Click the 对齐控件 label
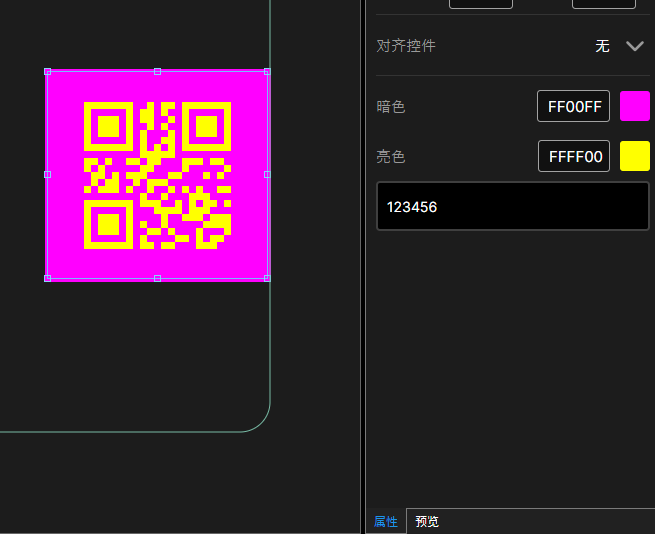Screen dimensions: 655x534 click(x=406, y=46)
